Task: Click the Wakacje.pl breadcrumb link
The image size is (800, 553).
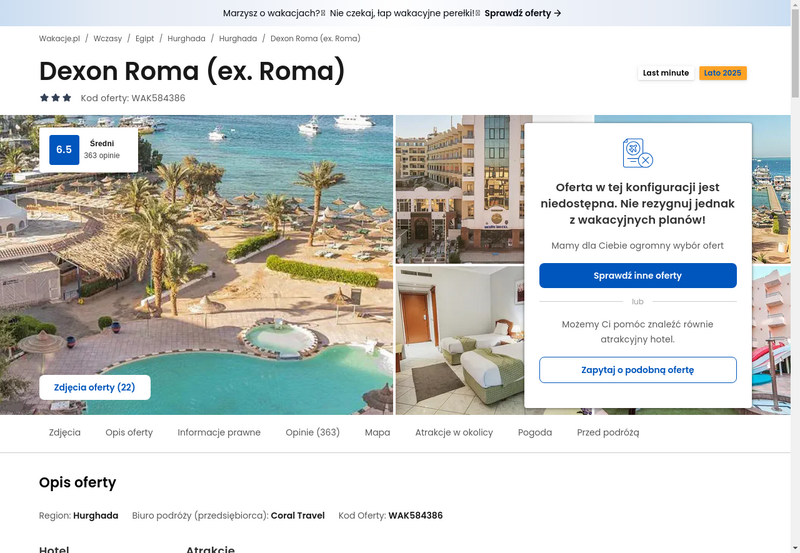Action: point(59,38)
